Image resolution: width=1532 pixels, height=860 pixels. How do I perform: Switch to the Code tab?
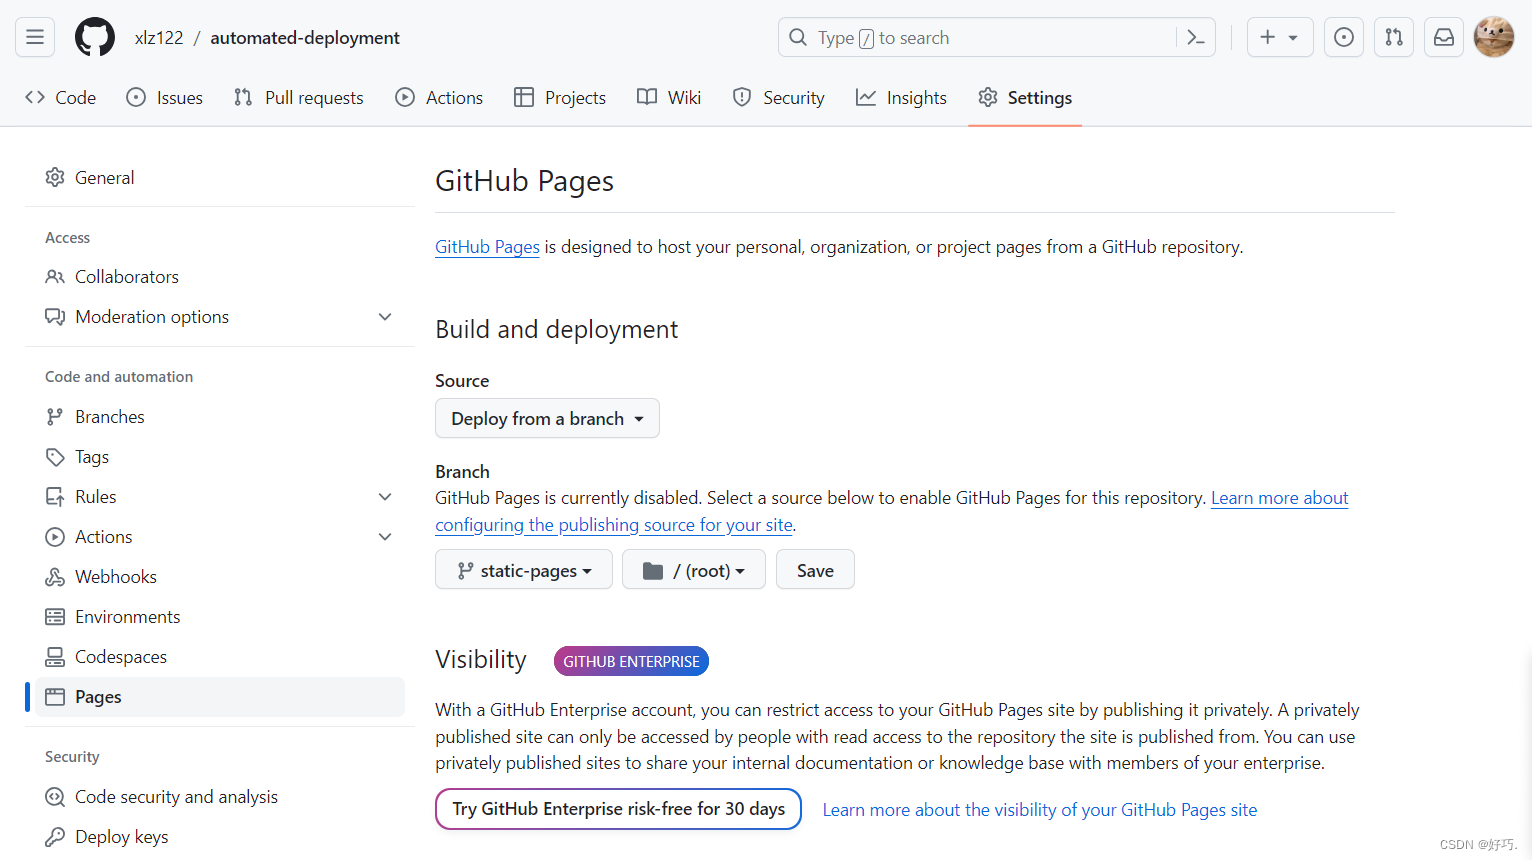(61, 97)
